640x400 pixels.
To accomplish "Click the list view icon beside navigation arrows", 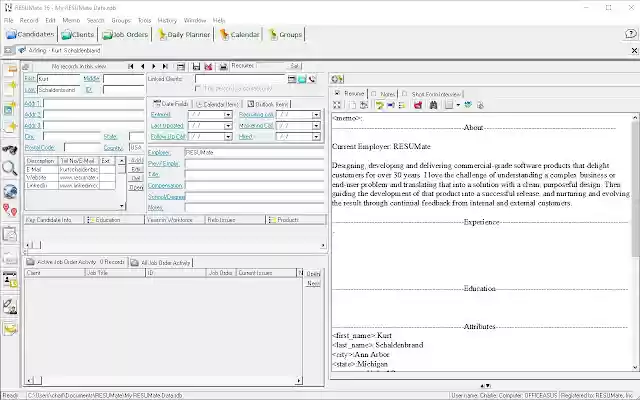I will (180, 67).
